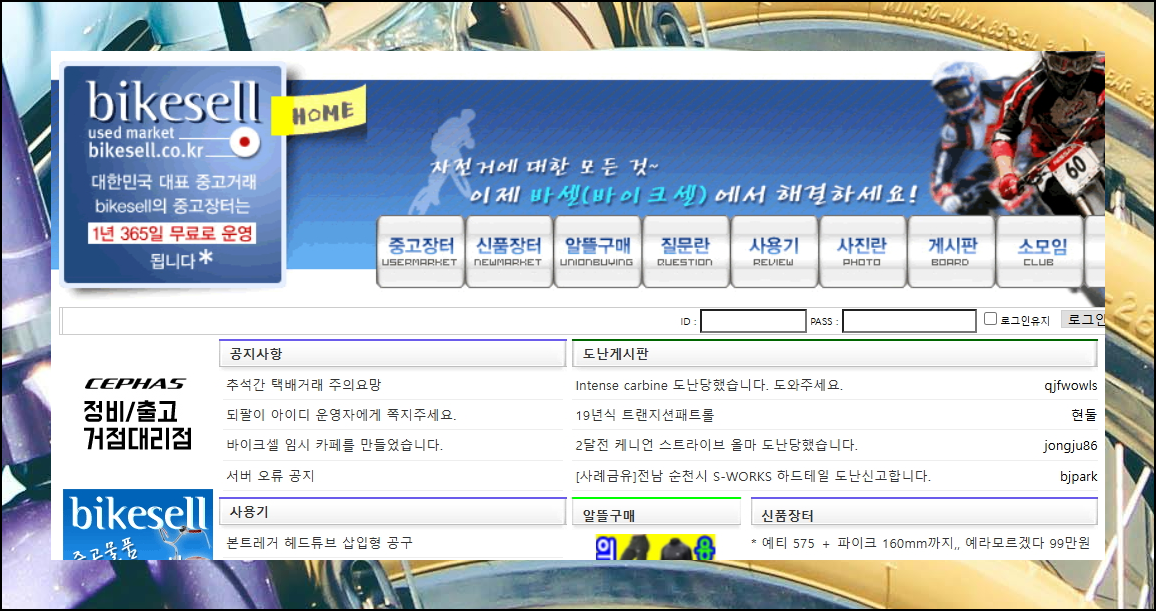This screenshot has width=1156, height=611.
Task: Click the 로그인 button
Action: pos(1083,320)
